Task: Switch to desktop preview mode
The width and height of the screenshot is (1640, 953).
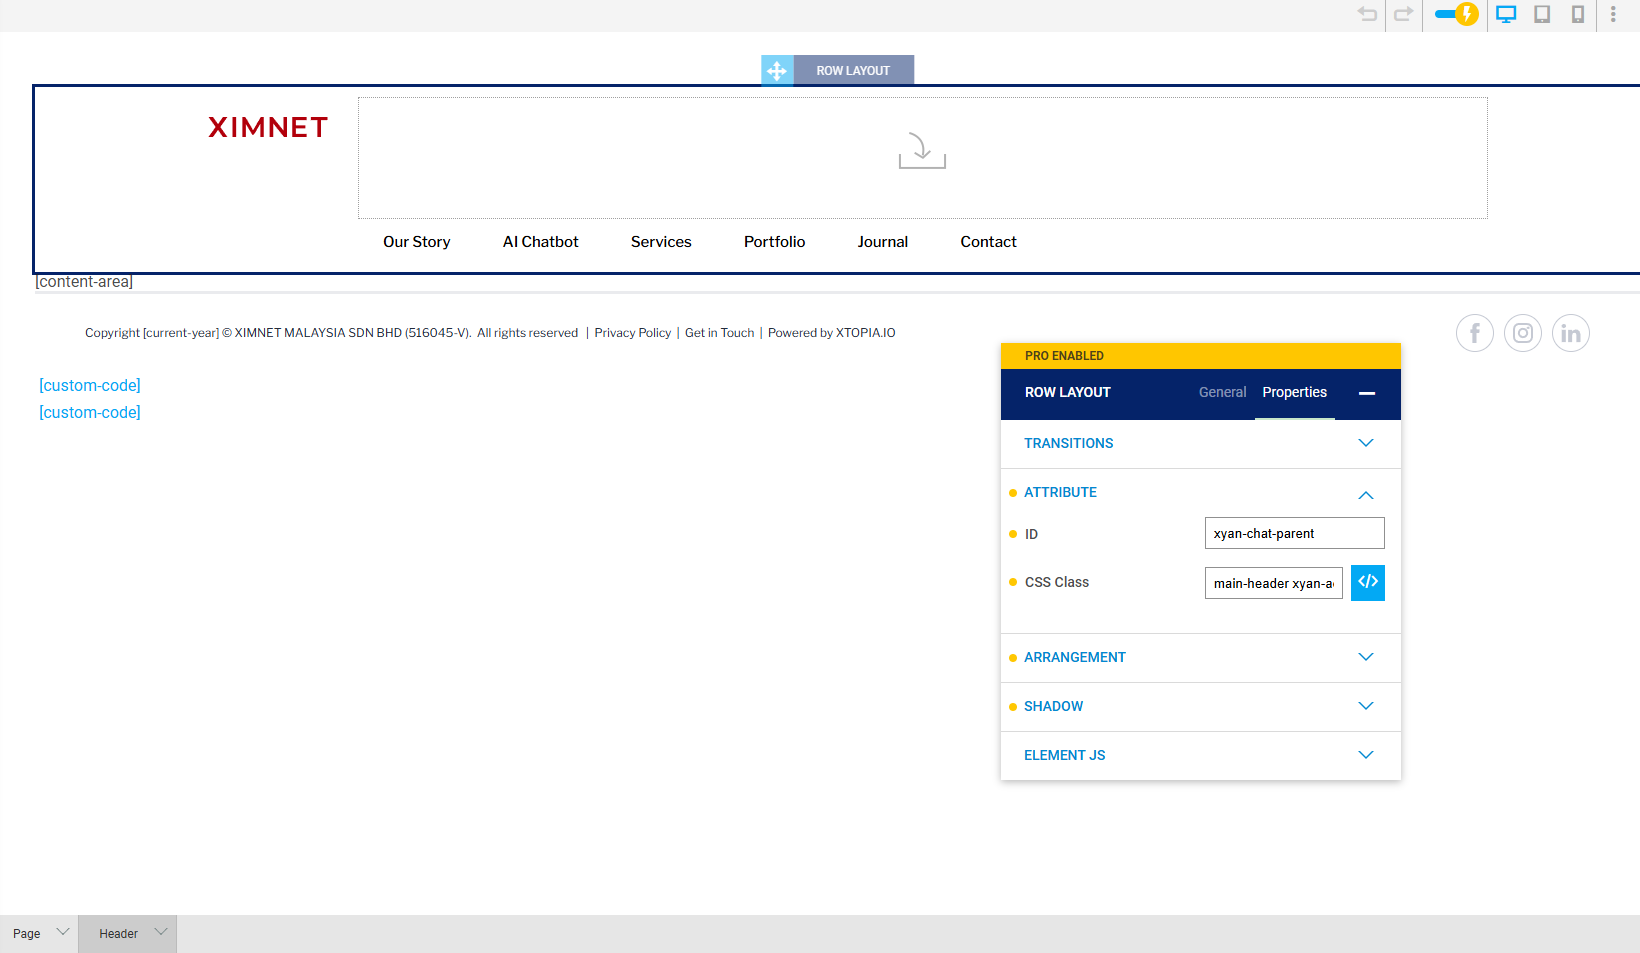Action: [1506, 14]
